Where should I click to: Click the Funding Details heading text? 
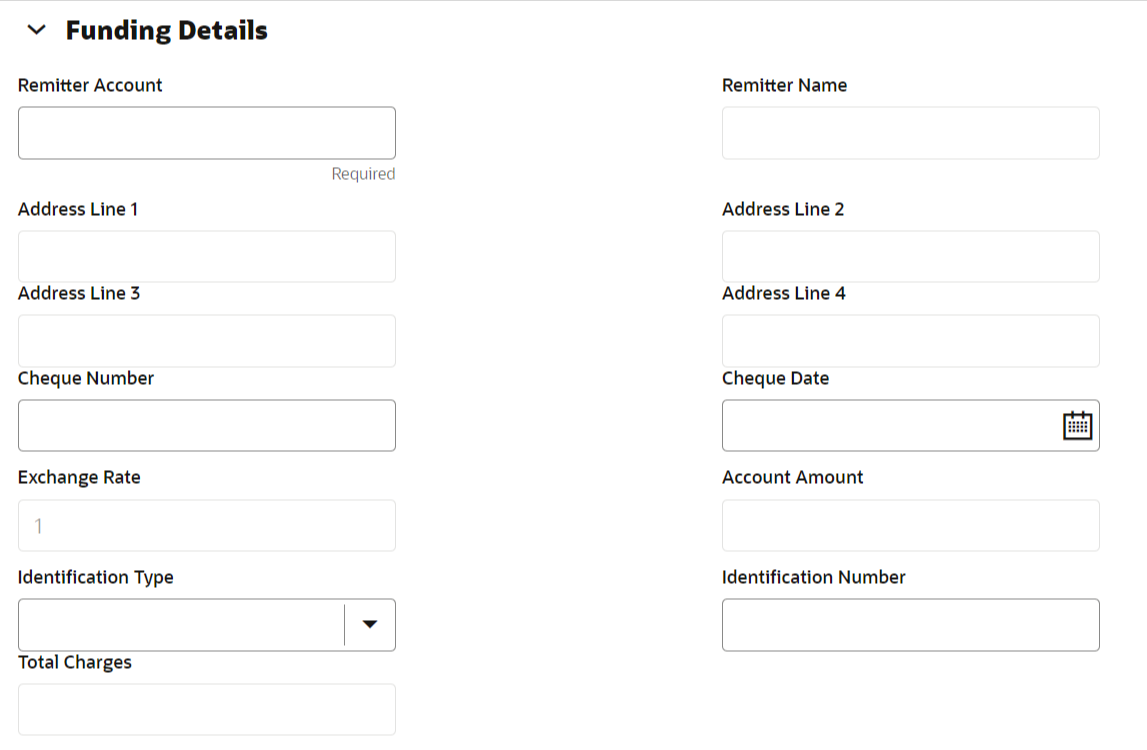click(166, 31)
